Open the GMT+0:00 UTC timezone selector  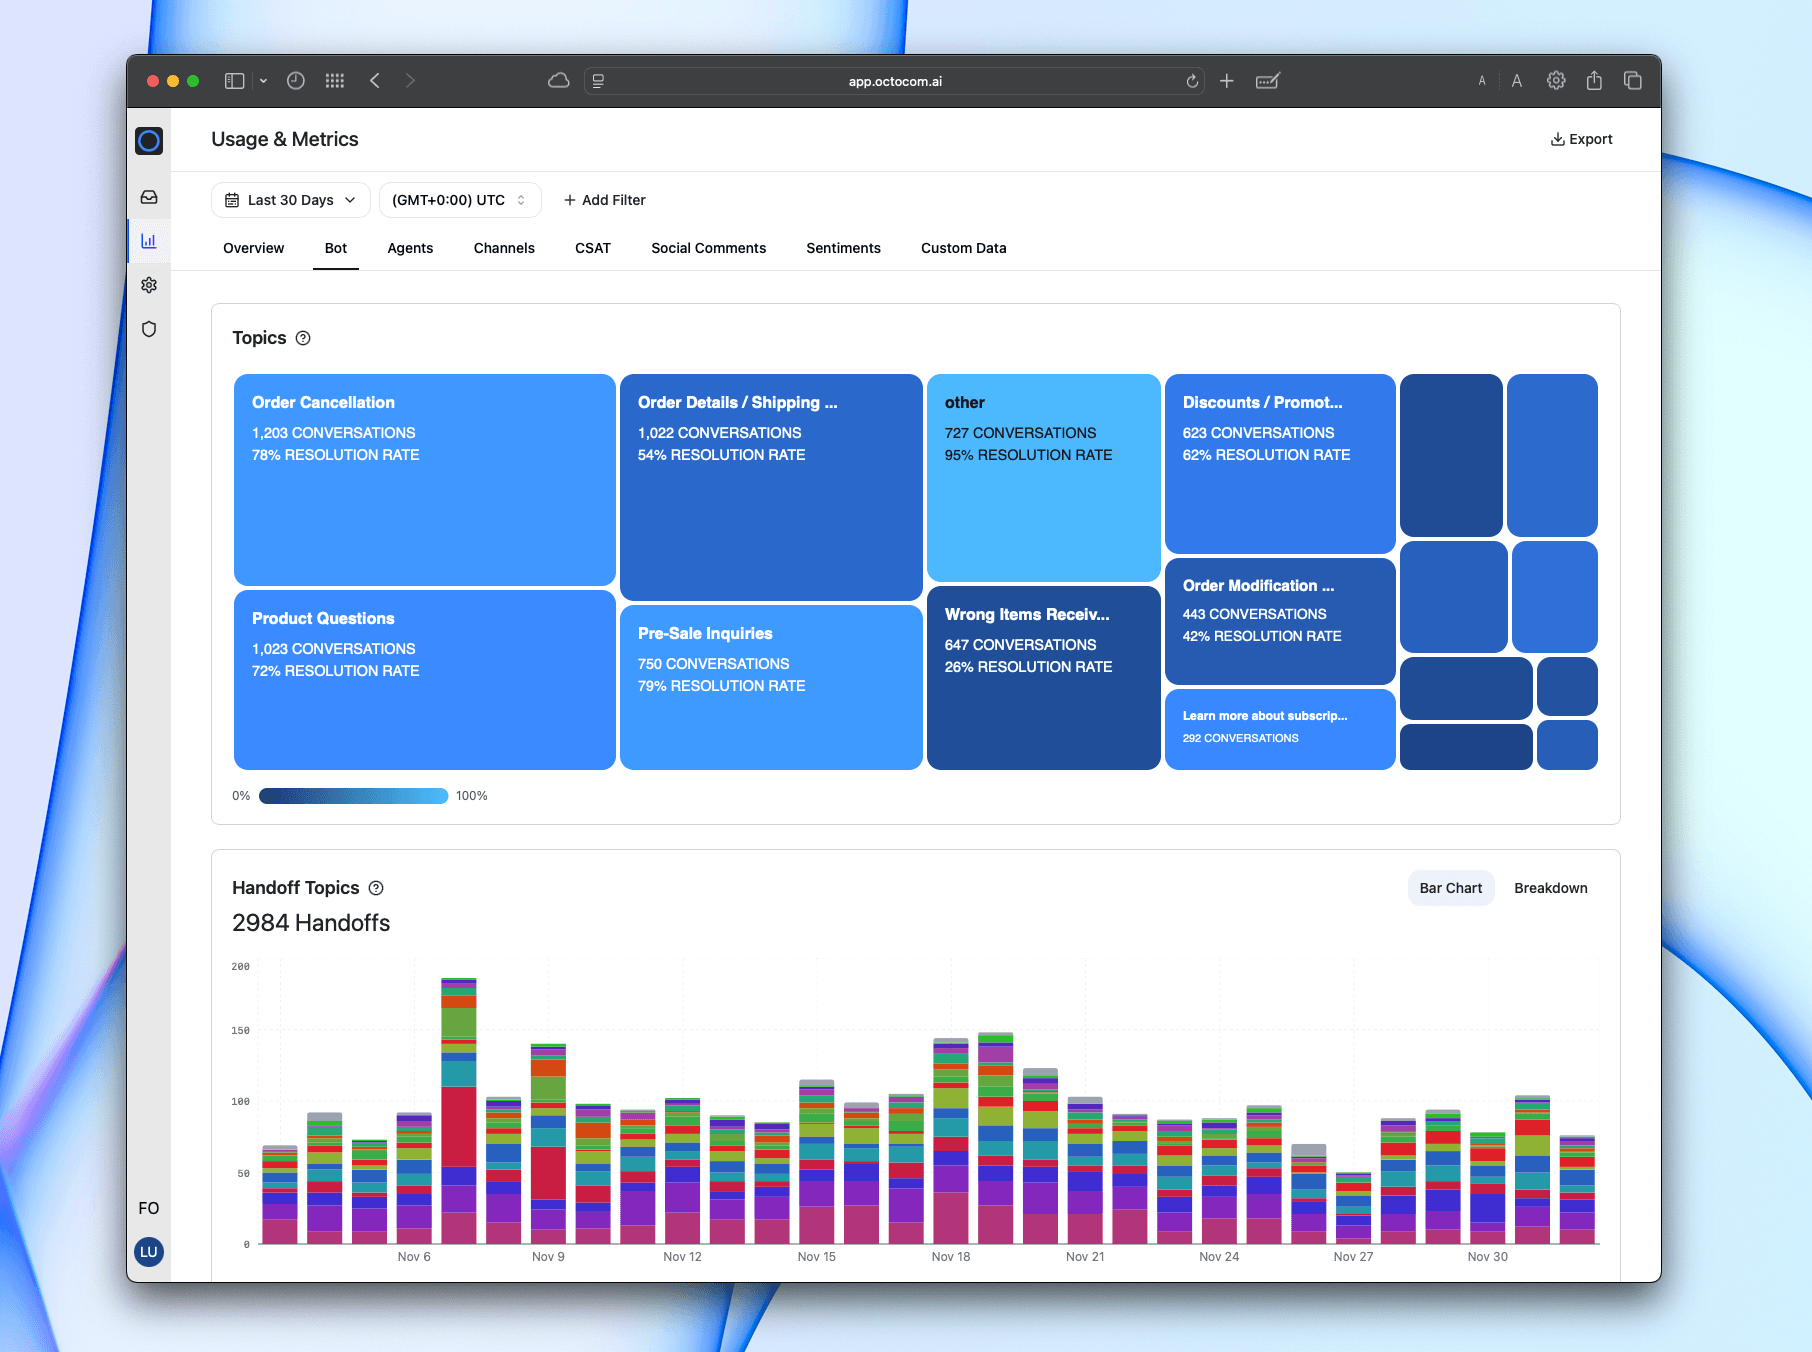click(x=459, y=200)
